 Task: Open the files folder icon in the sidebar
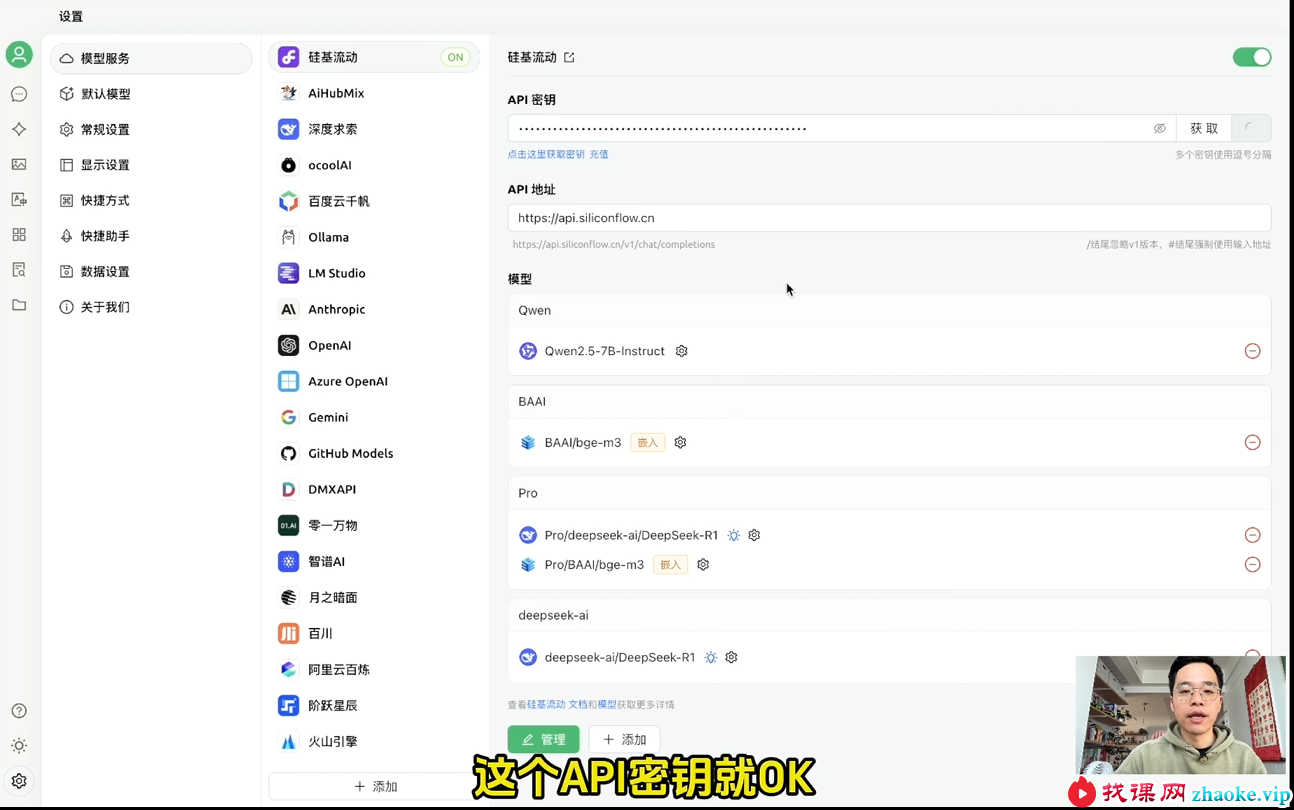pos(19,305)
